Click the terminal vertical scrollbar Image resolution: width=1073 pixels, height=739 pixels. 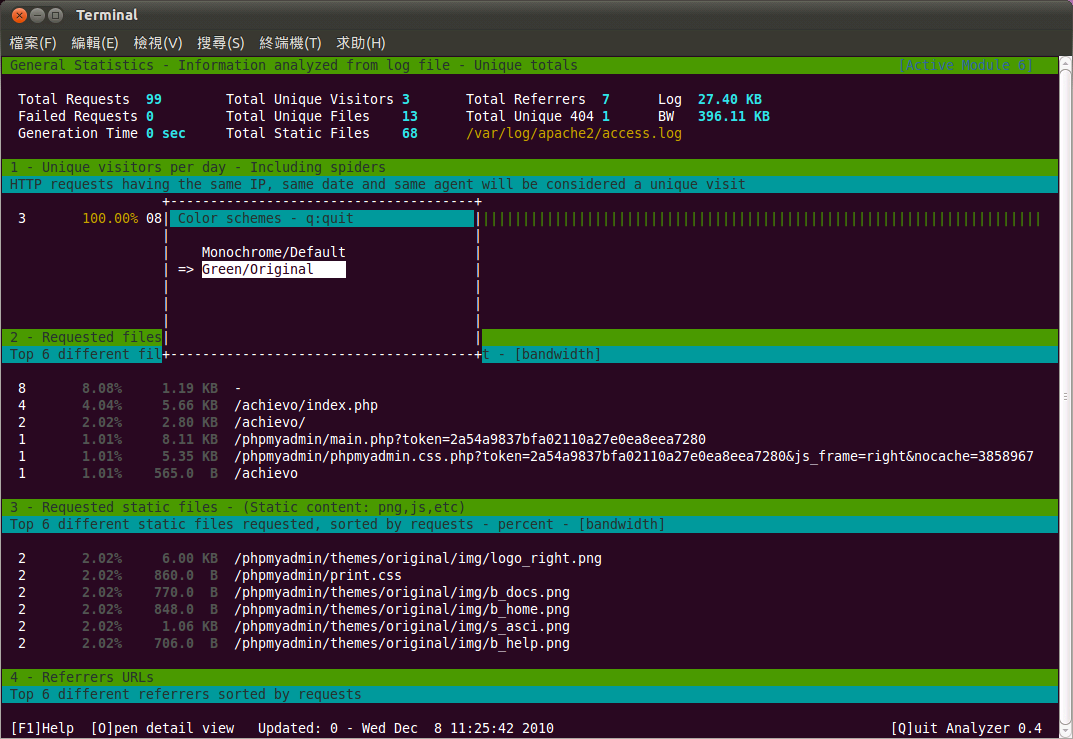[x=1065, y=396]
